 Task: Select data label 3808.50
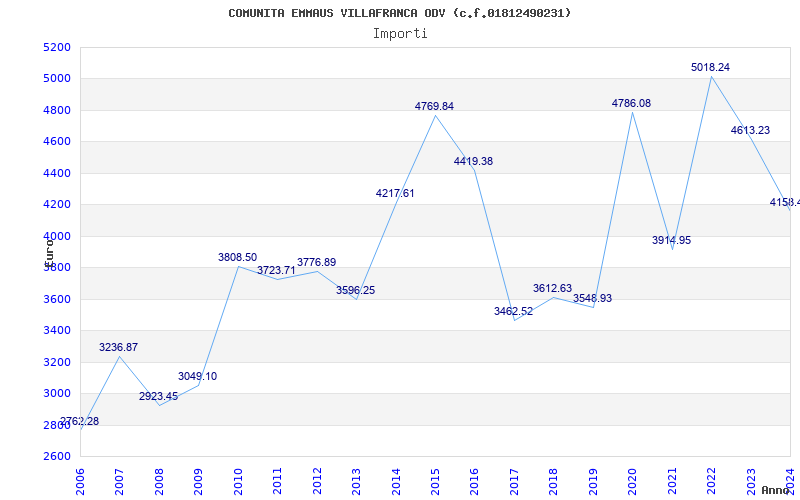(238, 258)
